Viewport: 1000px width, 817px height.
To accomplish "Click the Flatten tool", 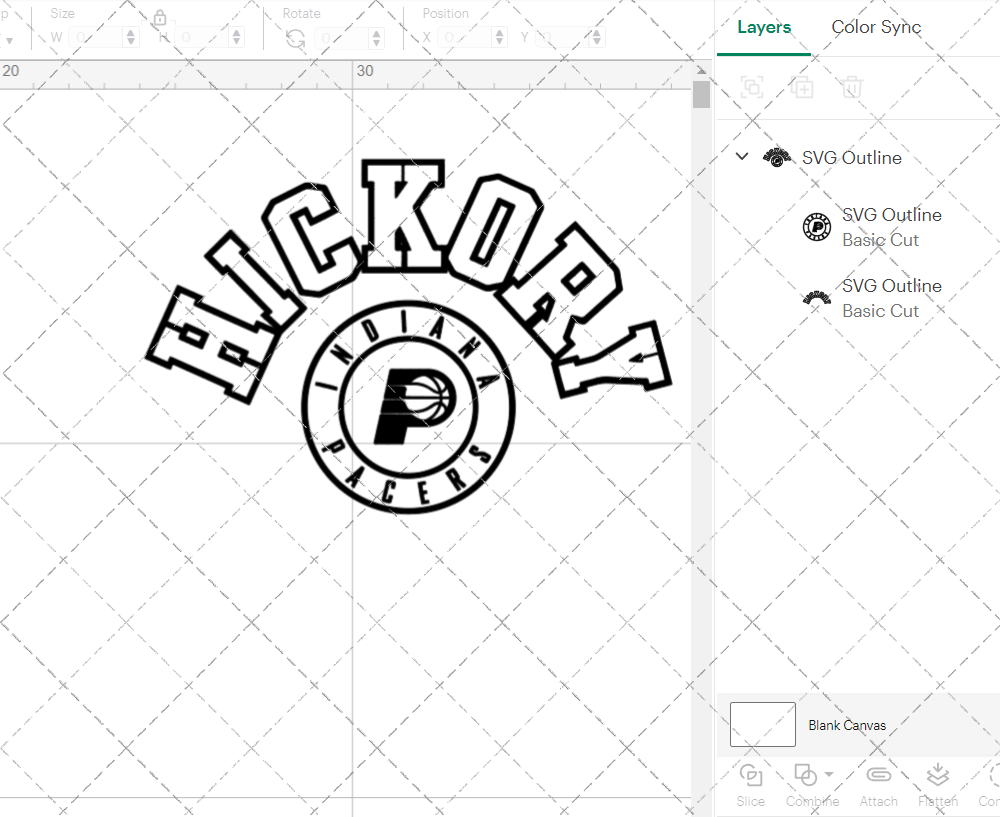I will point(938,784).
